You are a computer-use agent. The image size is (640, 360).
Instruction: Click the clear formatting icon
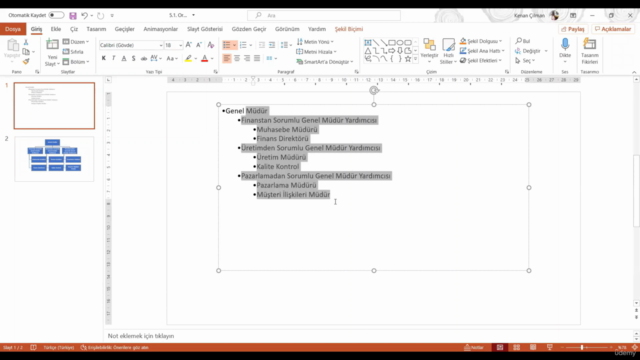pyautogui.click(x=211, y=45)
